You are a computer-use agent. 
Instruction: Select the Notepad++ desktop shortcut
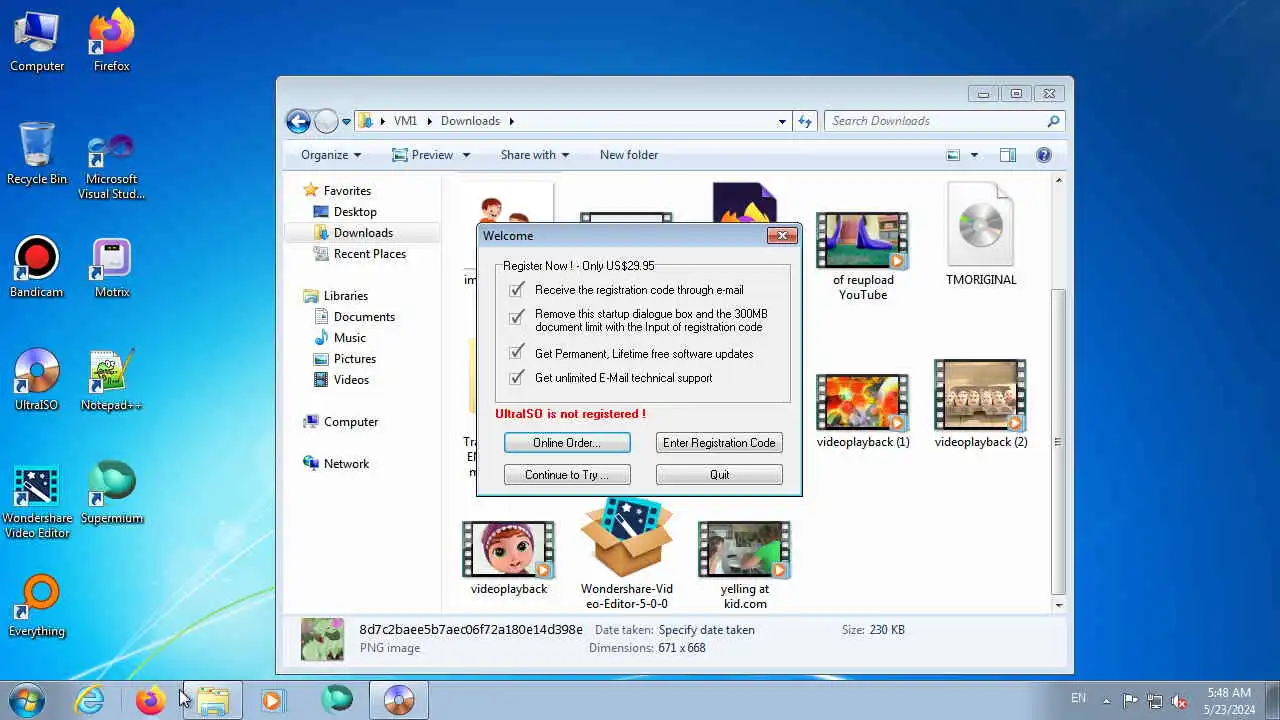[x=112, y=380]
